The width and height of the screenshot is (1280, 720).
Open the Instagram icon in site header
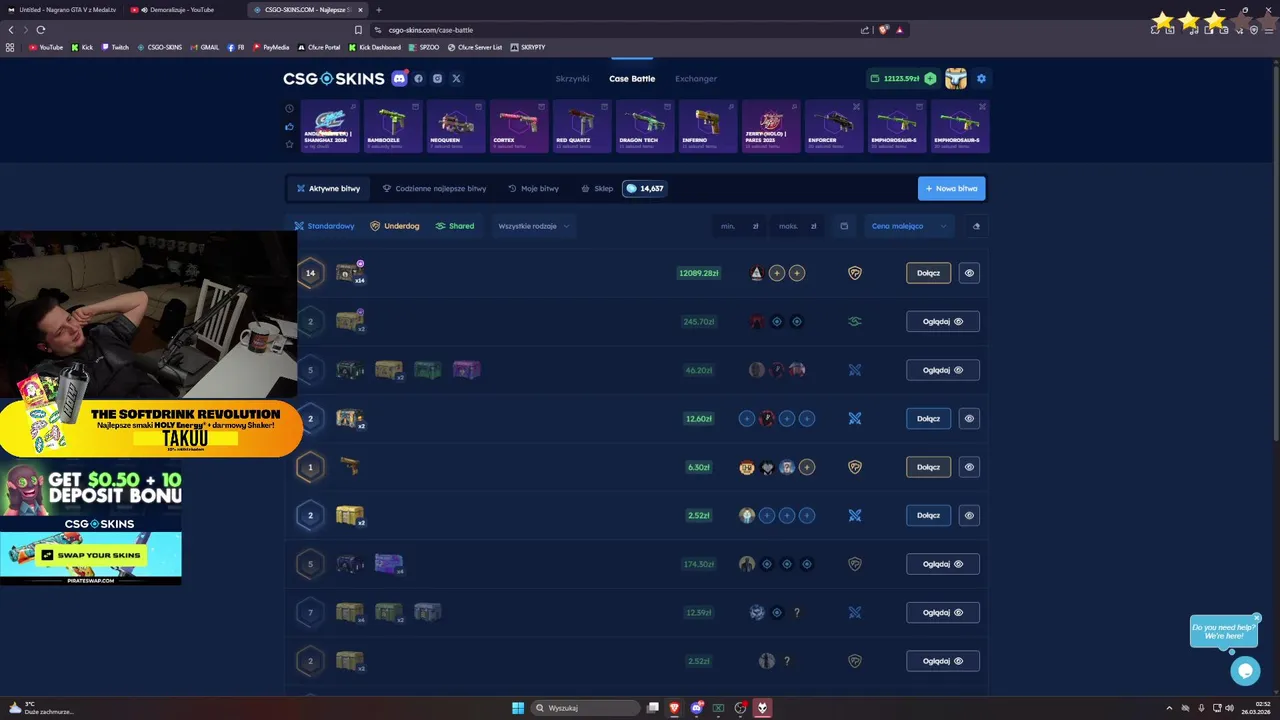pos(437,78)
